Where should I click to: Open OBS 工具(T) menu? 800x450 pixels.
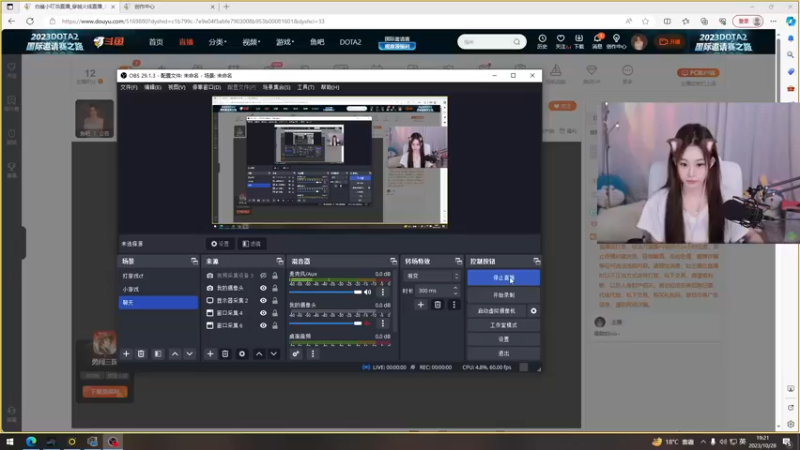pyautogui.click(x=306, y=87)
